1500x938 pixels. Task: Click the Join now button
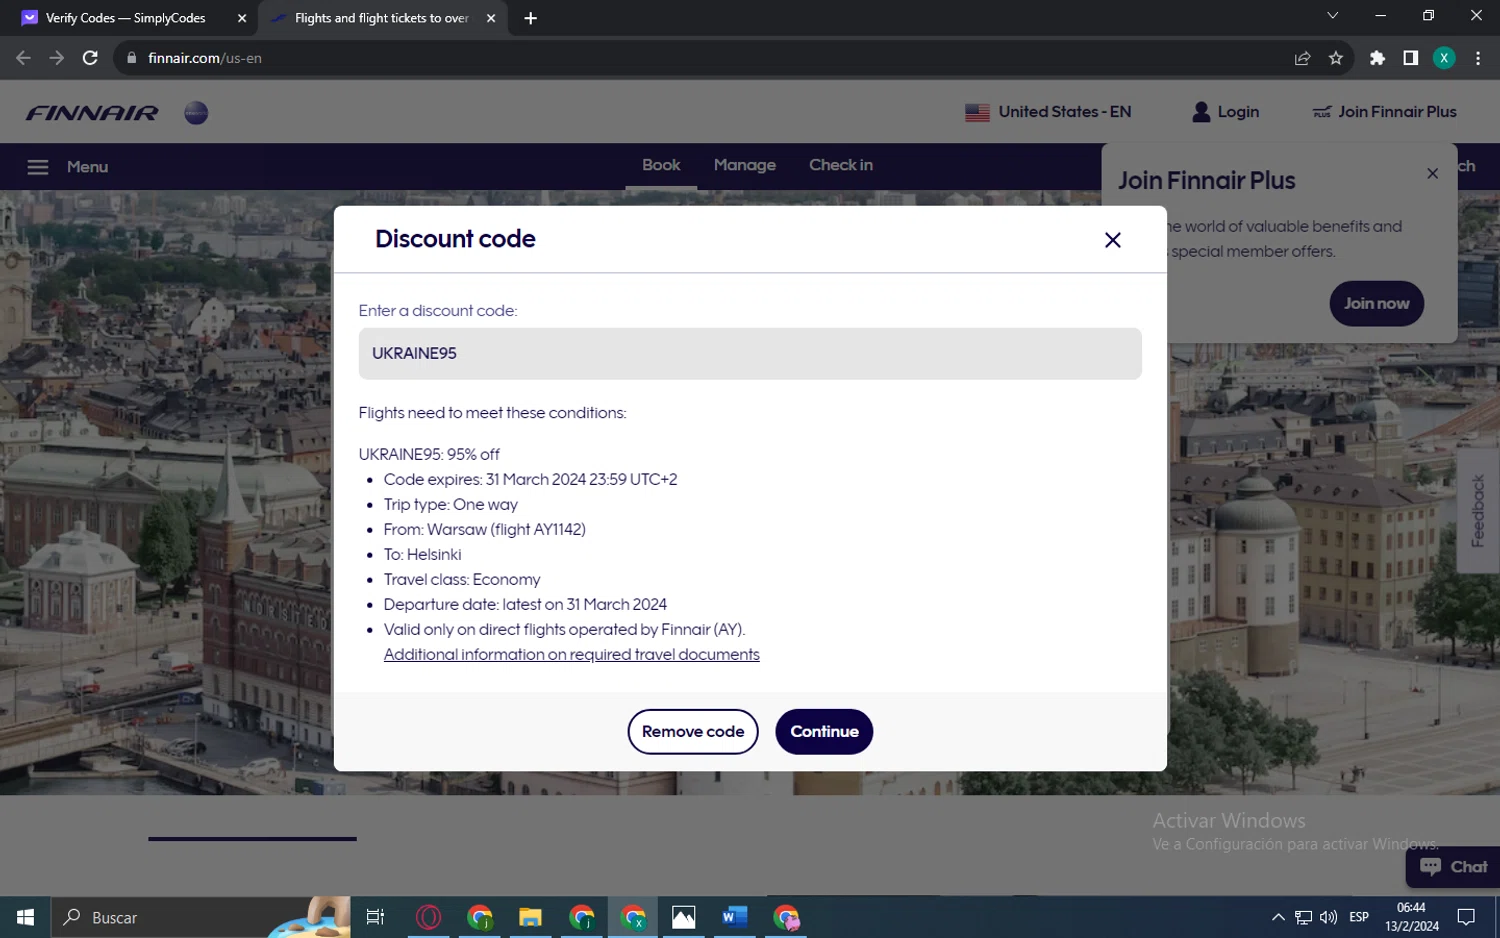click(1376, 303)
